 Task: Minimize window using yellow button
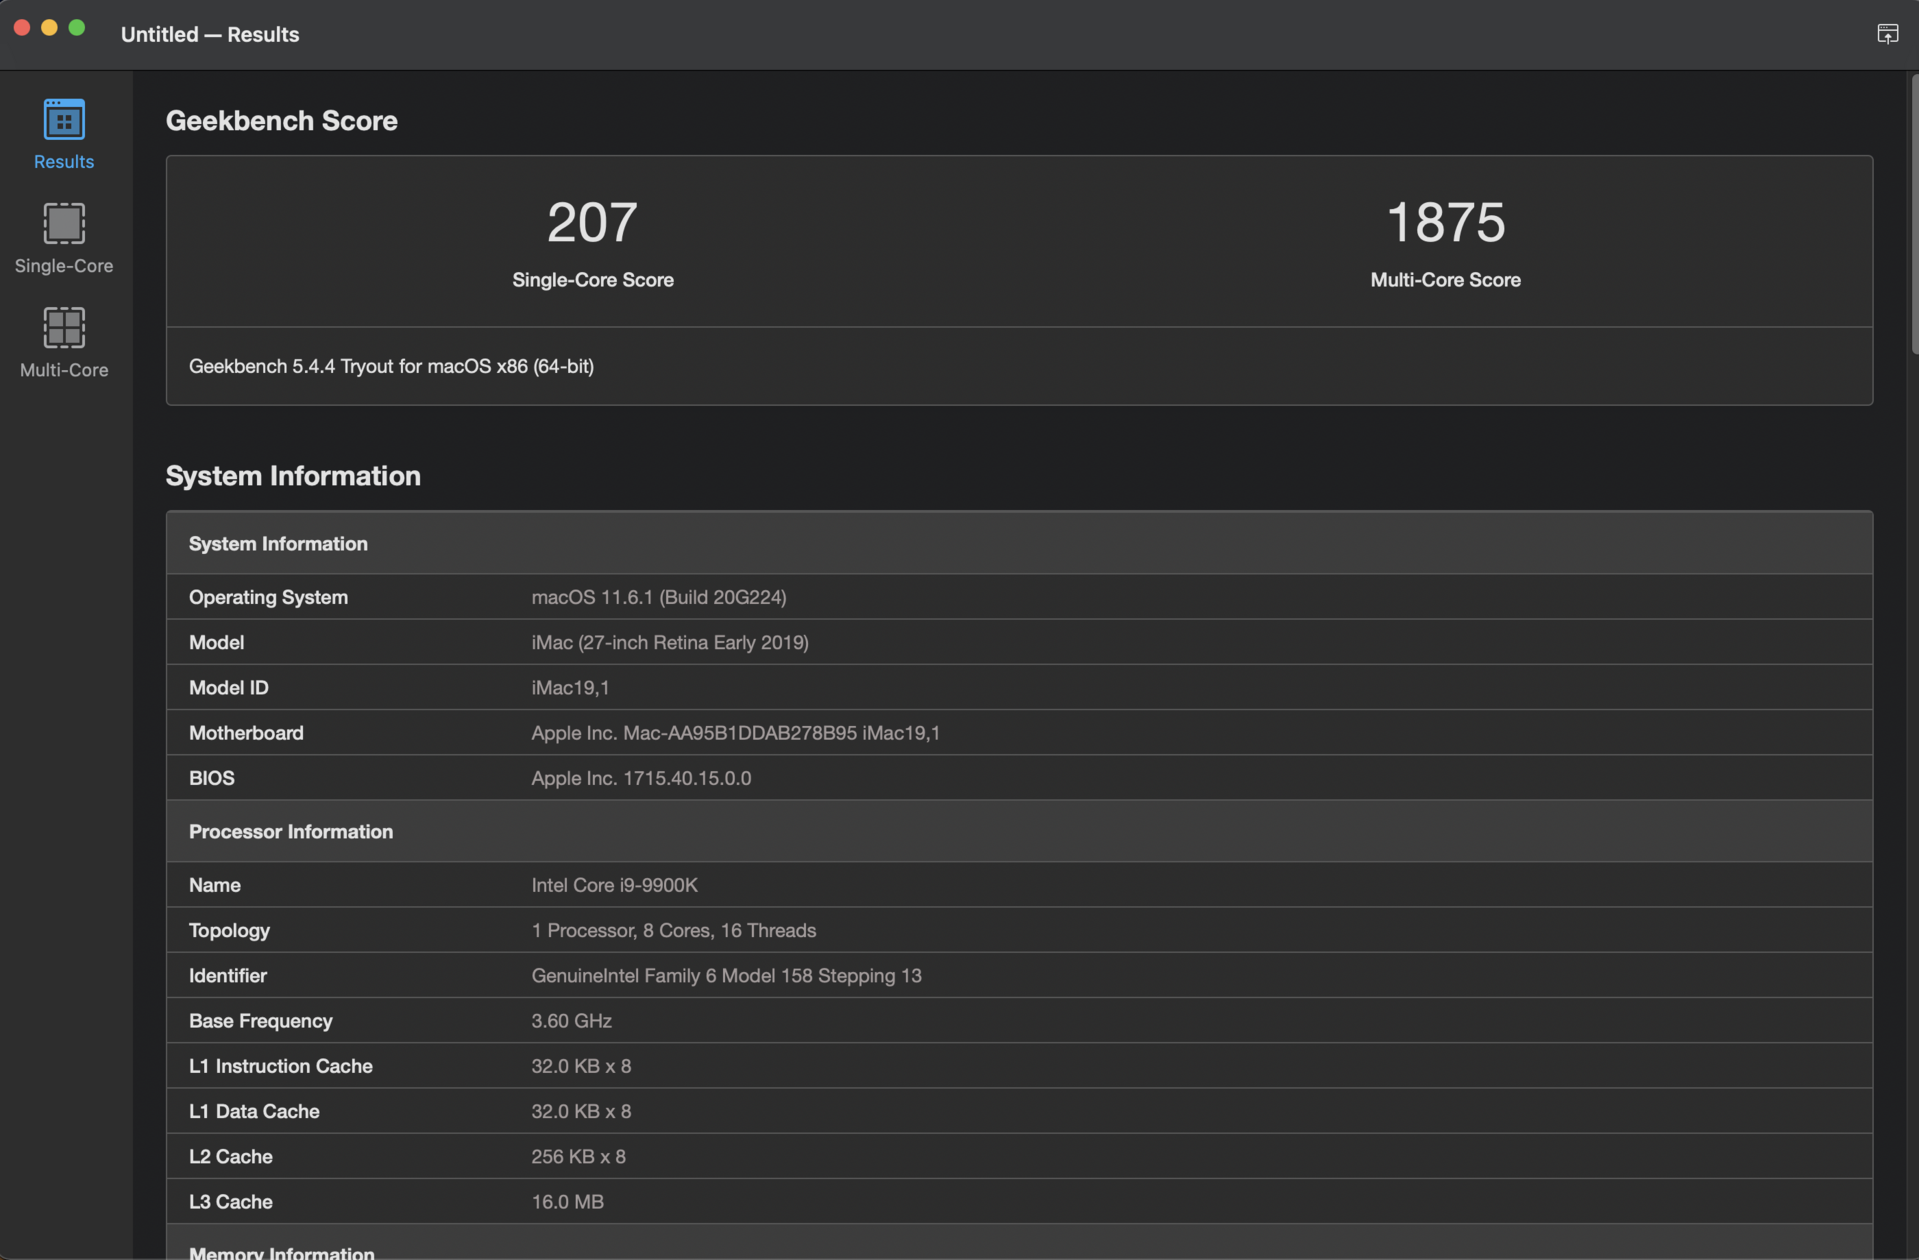click(49, 28)
